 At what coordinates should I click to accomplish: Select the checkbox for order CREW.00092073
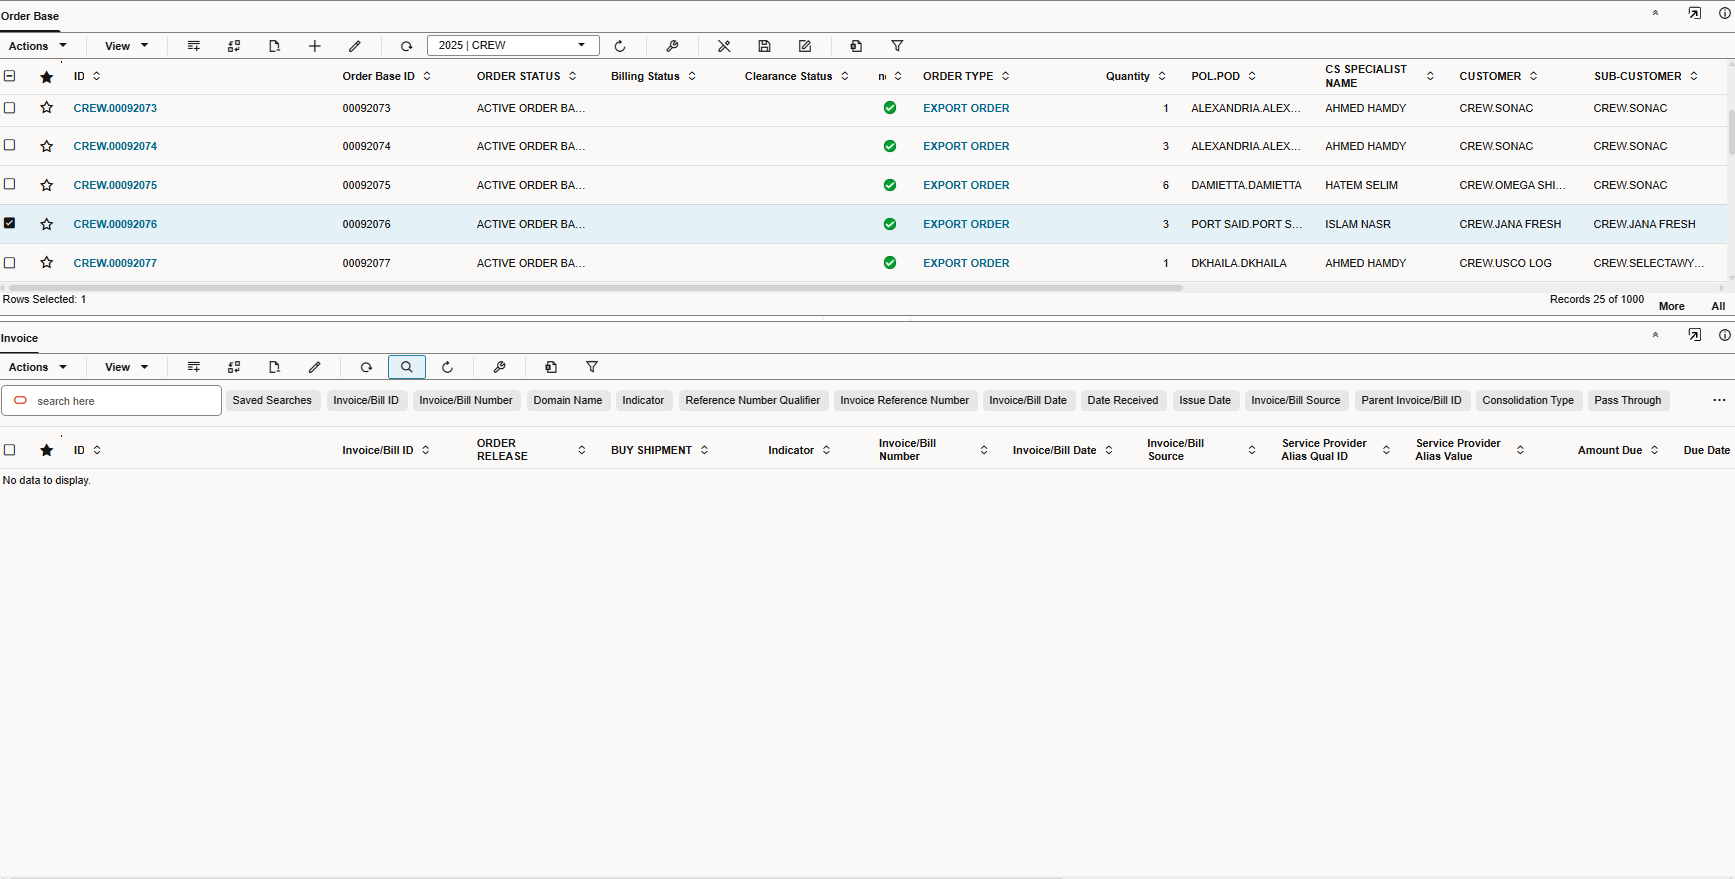point(10,107)
